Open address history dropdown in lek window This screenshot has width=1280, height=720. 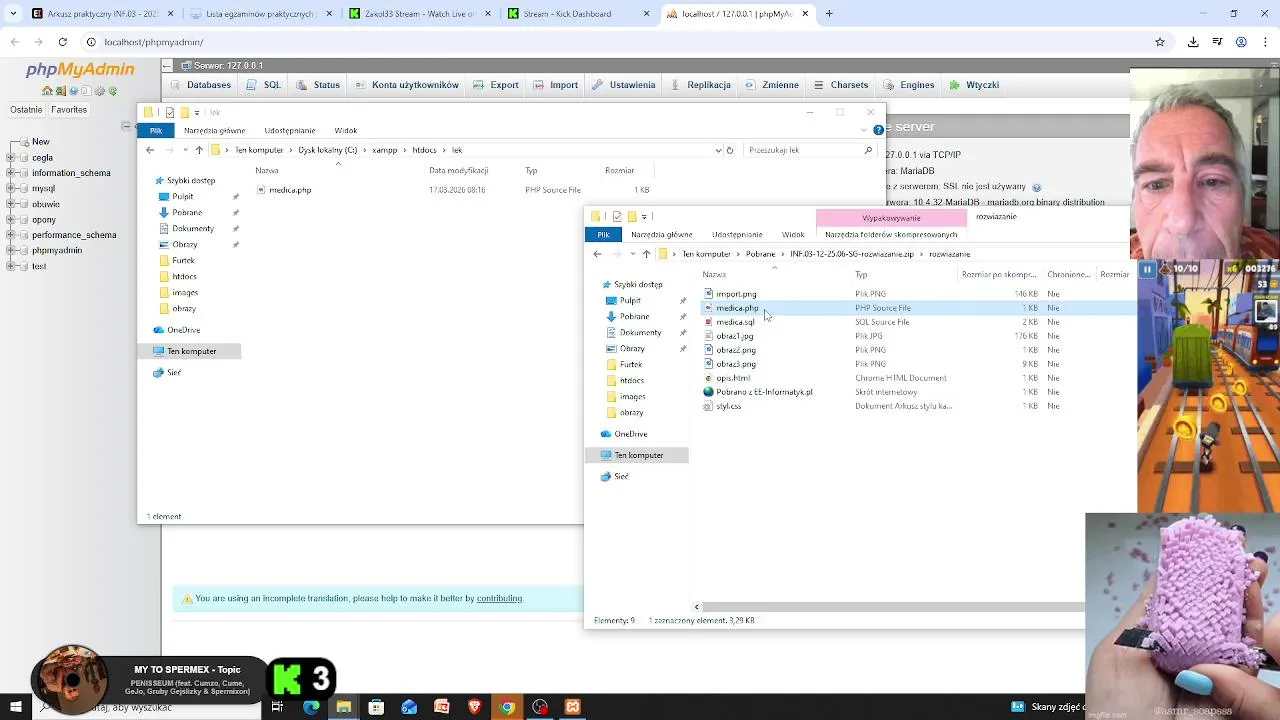pyautogui.click(x=718, y=150)
